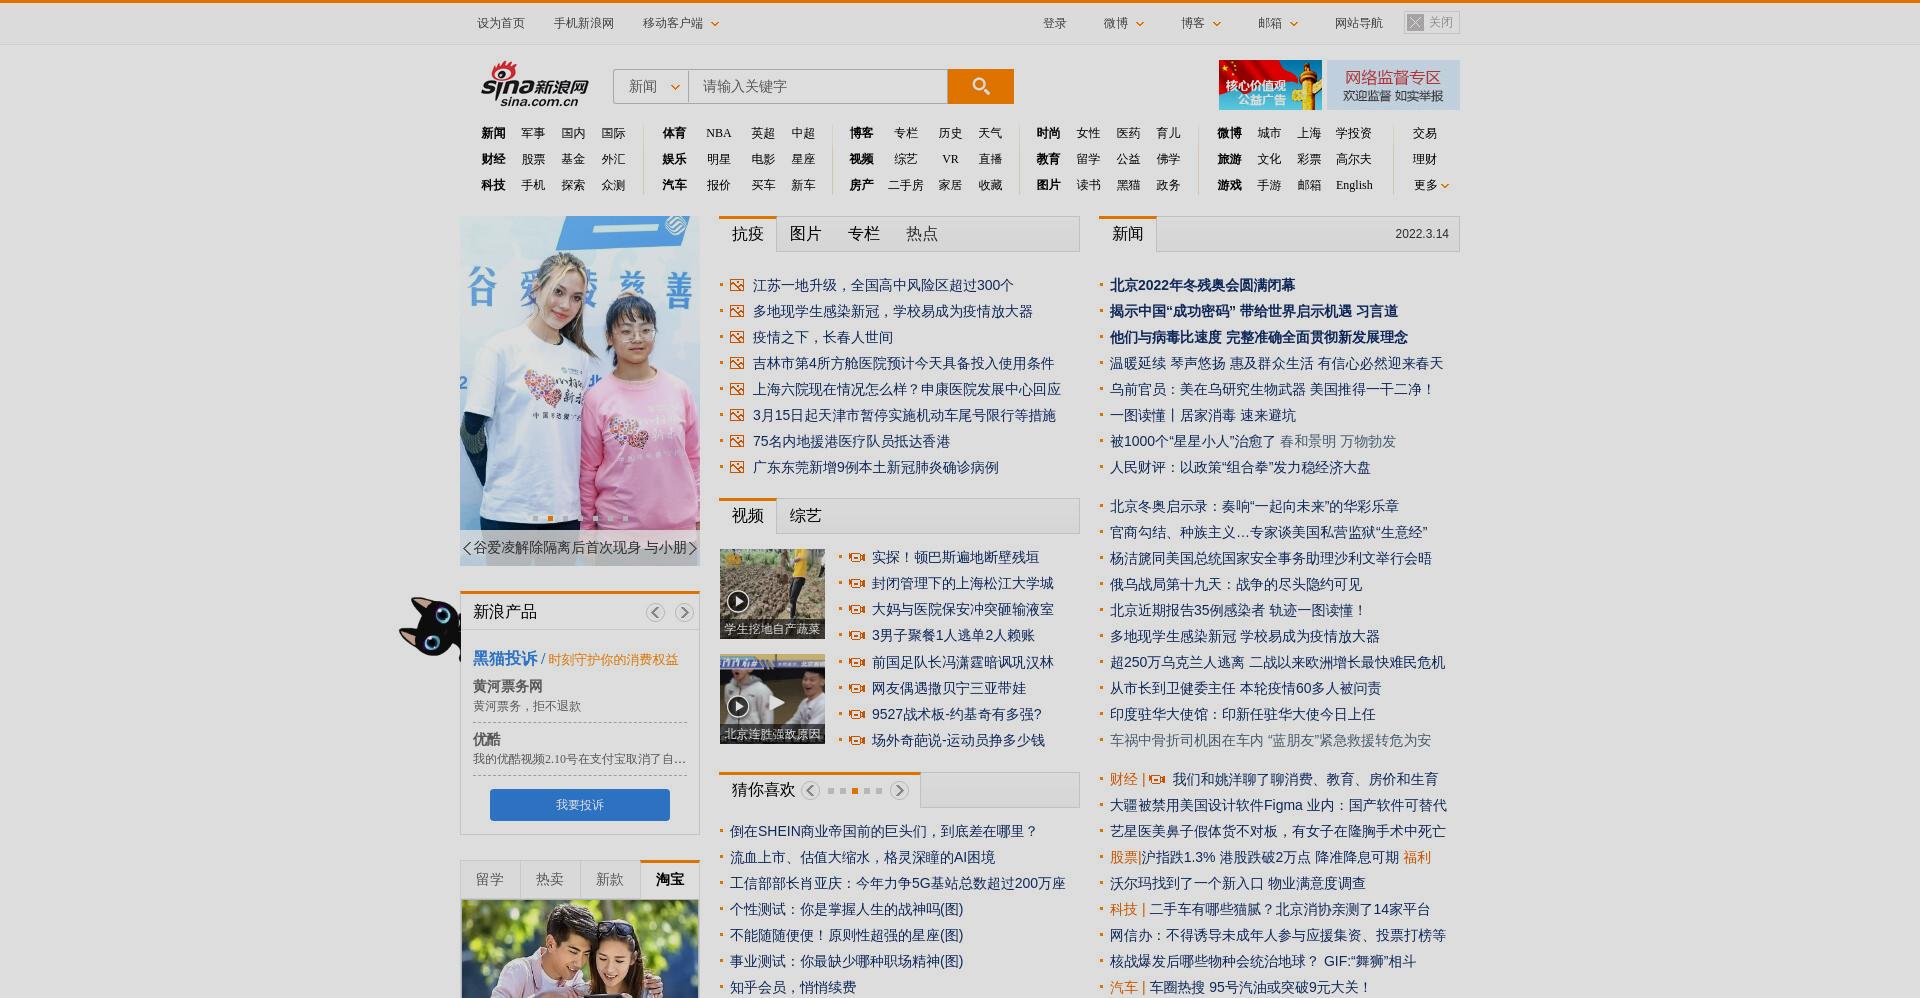Click the 黑猫投诉 link

tap(505, 658)
